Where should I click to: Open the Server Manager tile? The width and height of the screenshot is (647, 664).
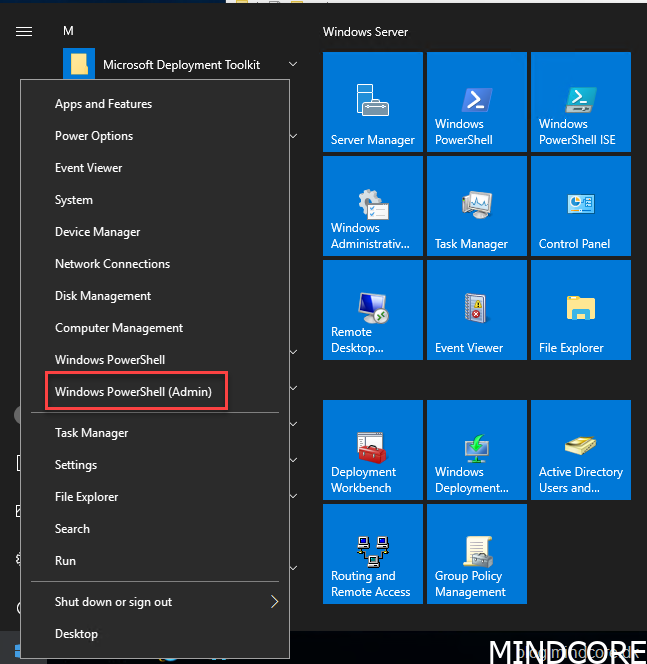pos(373,102)
